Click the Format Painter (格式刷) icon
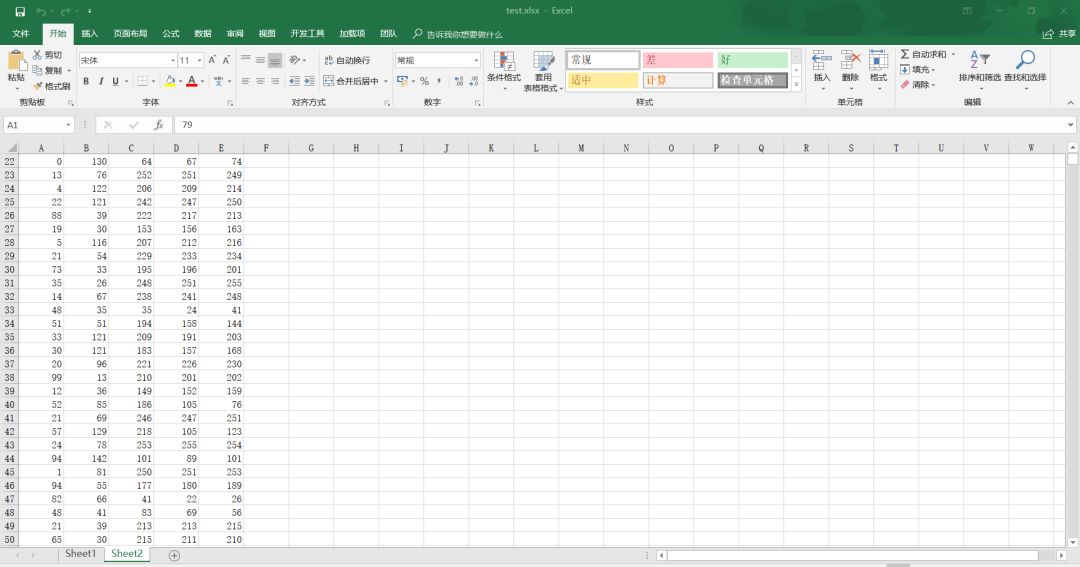The width and height of the screenshot is (1080, 567). 38,86
